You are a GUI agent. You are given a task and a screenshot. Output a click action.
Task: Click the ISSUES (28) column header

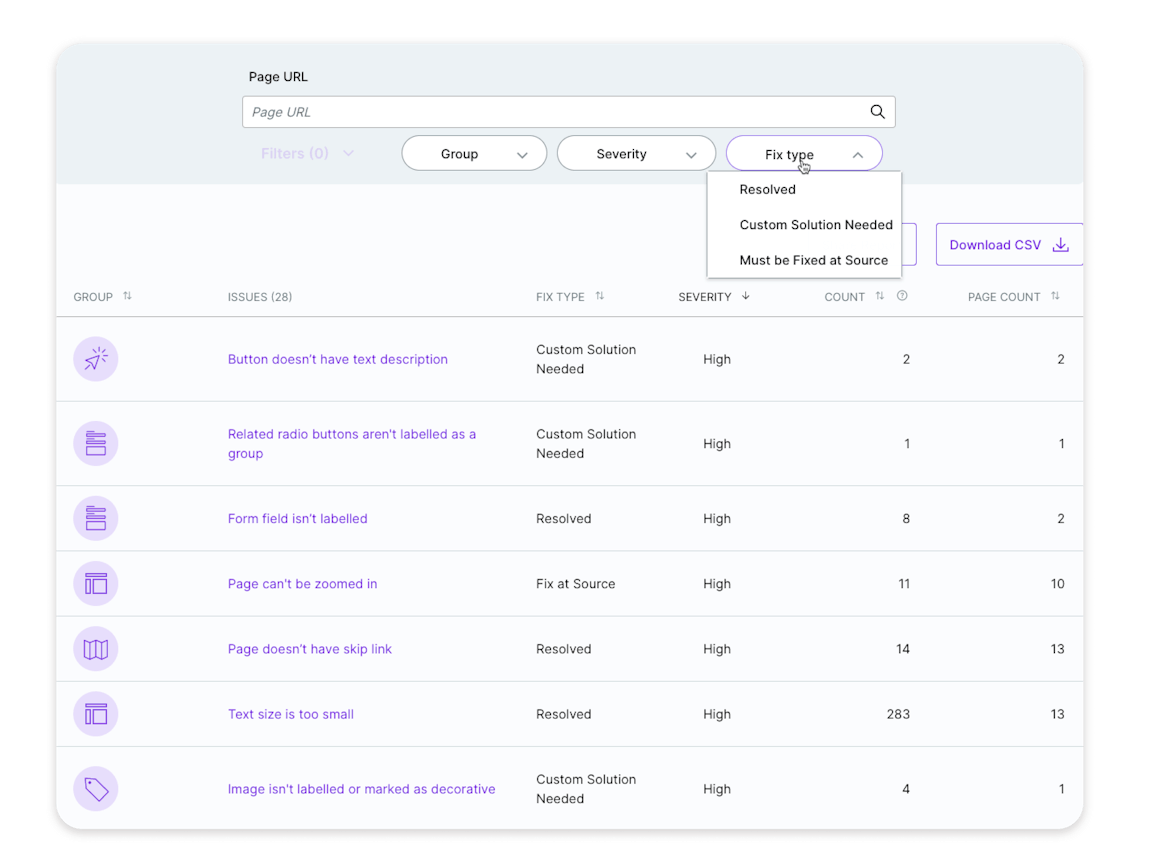[260, 297]
